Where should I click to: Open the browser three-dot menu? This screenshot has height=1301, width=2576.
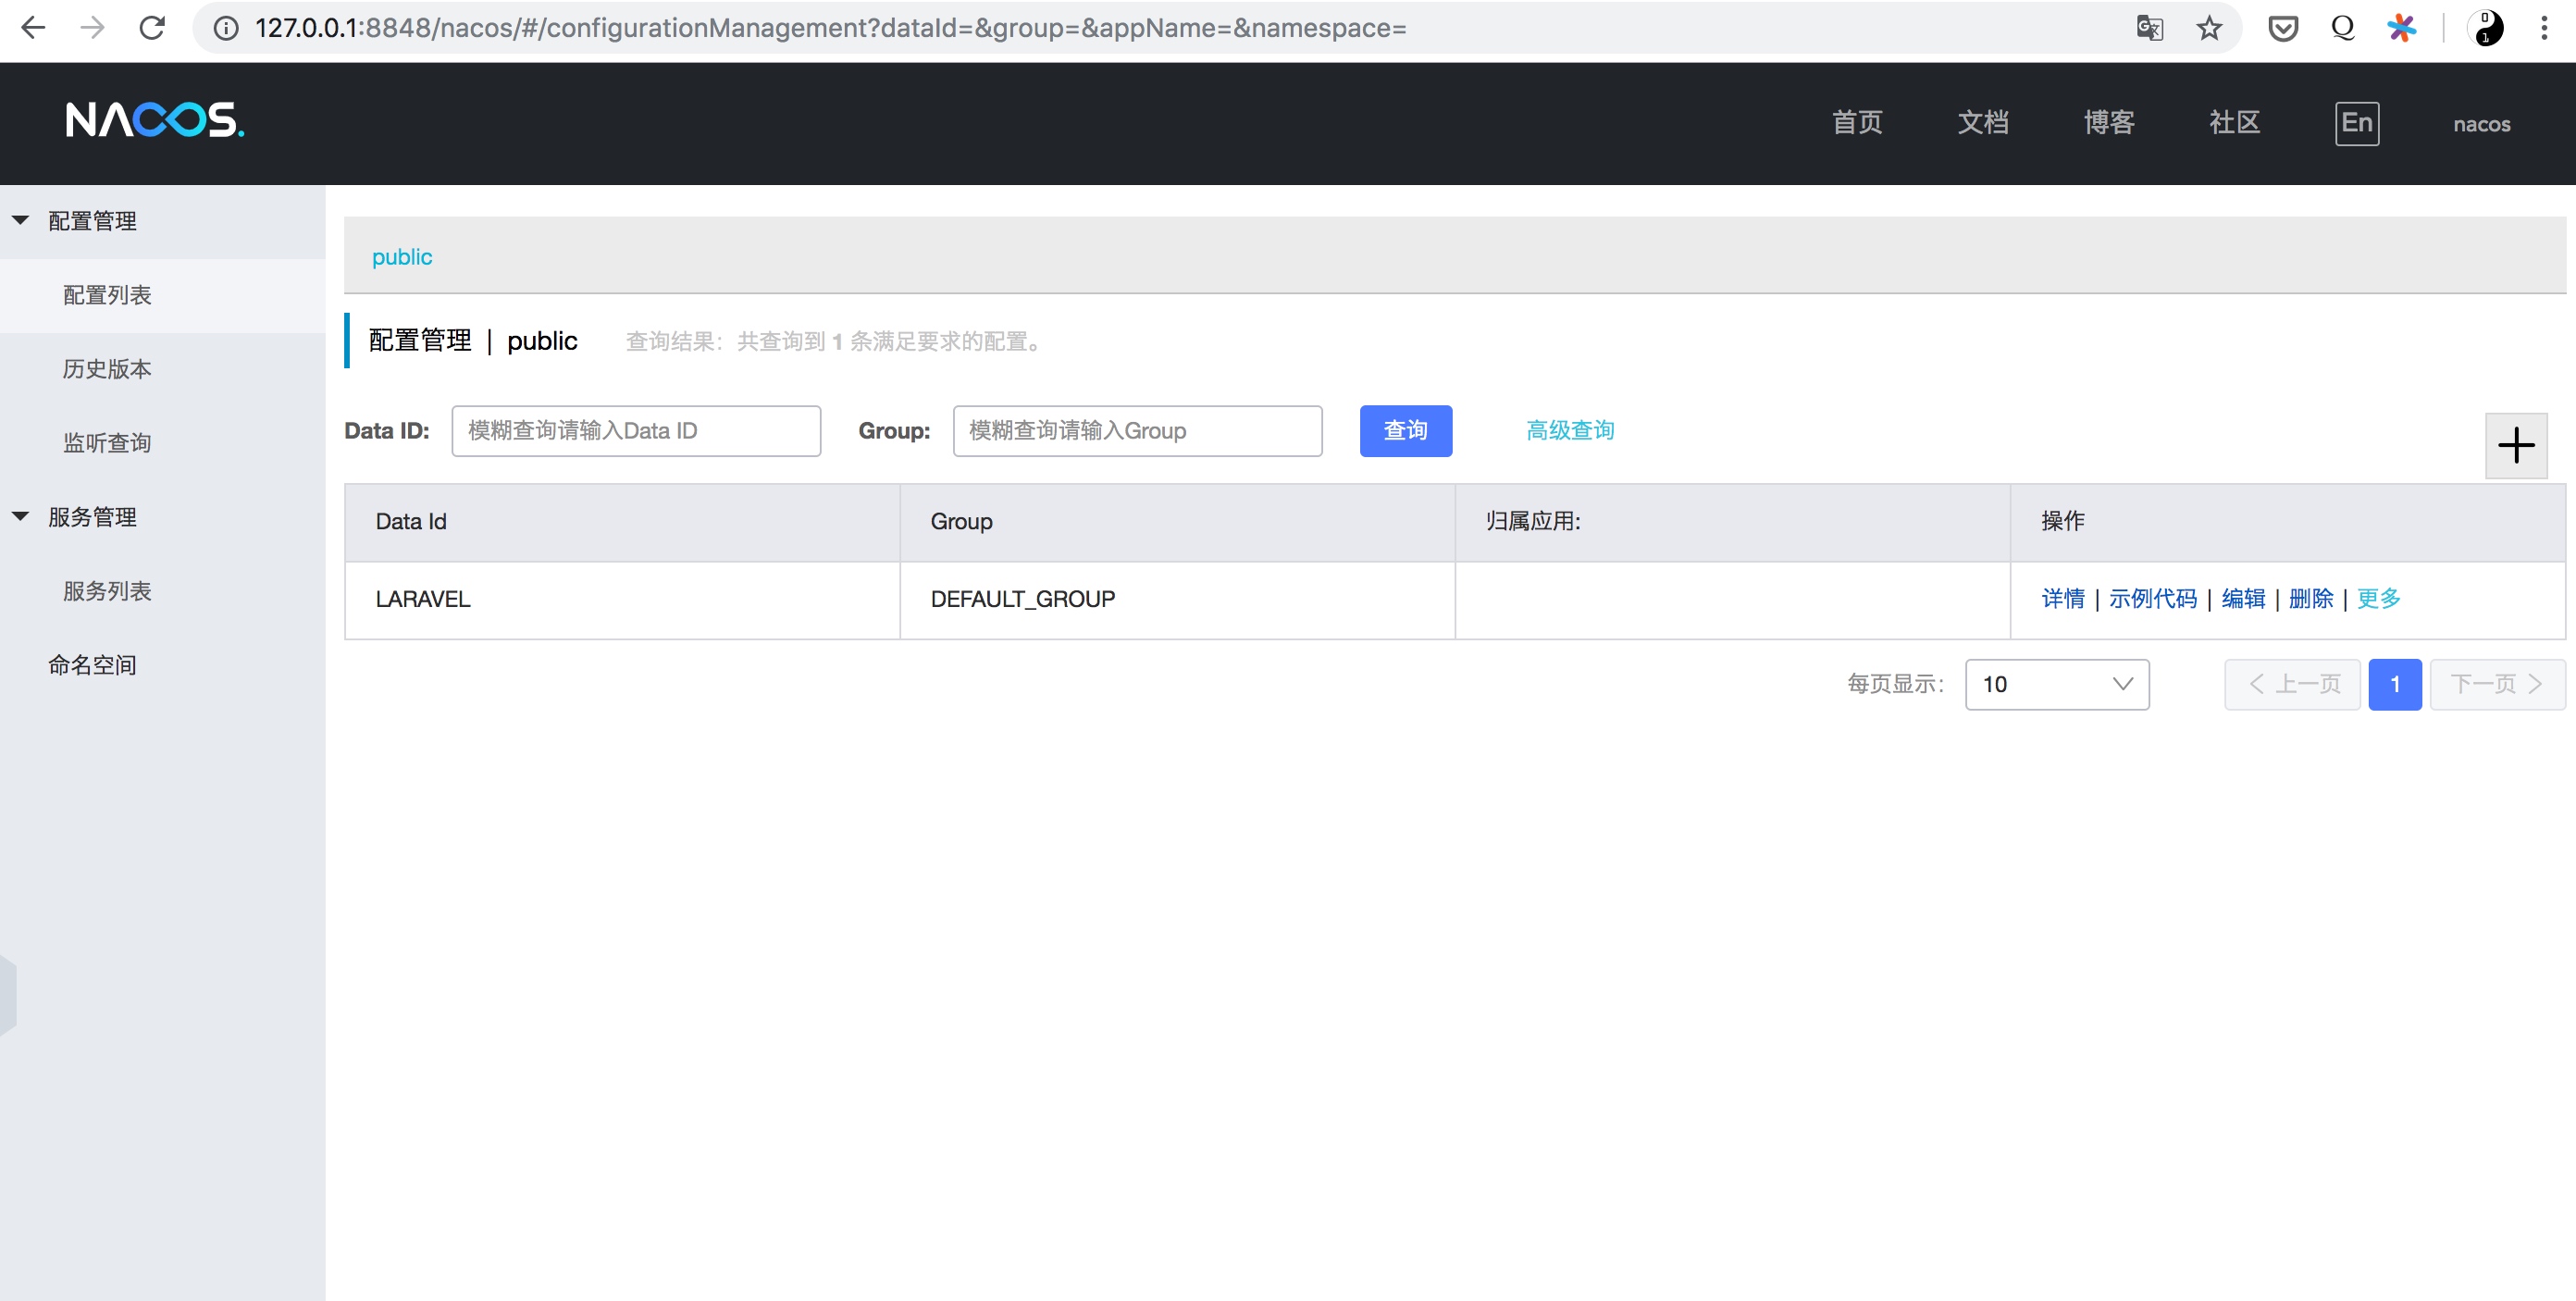(2543, 27)
